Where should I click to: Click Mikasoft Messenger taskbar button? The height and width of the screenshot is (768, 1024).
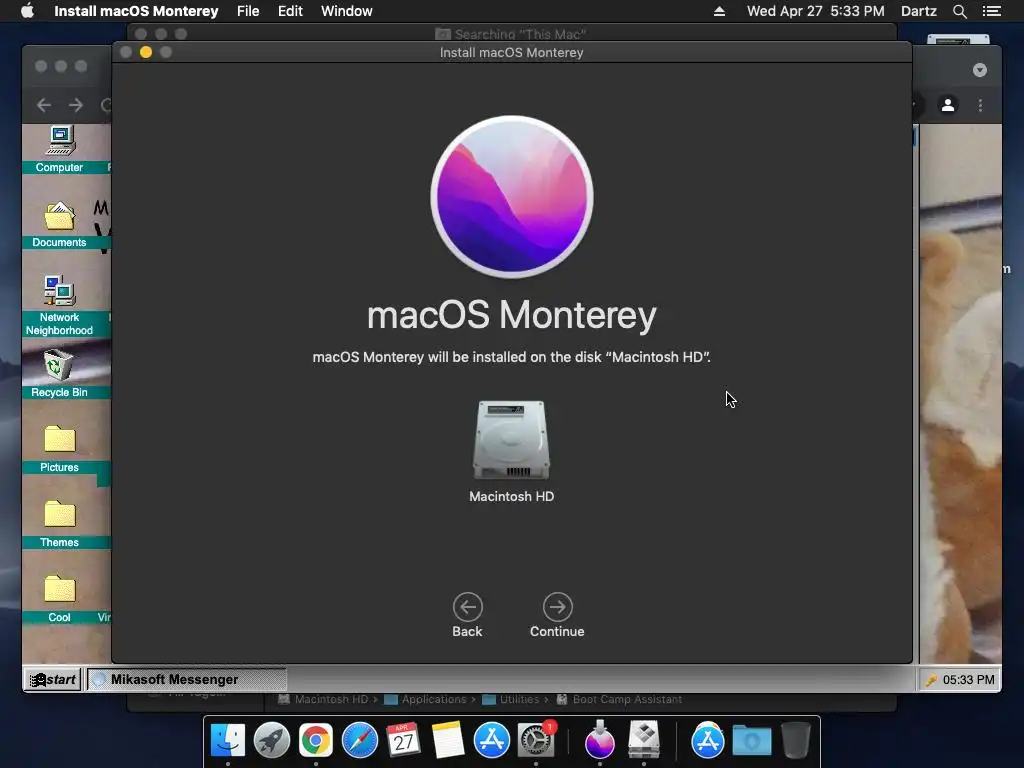(187, 679)
